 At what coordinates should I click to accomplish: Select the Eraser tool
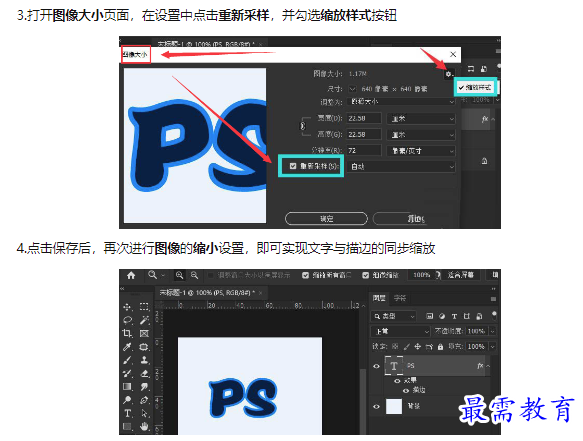pyautogui.click(x=144, y=374)
